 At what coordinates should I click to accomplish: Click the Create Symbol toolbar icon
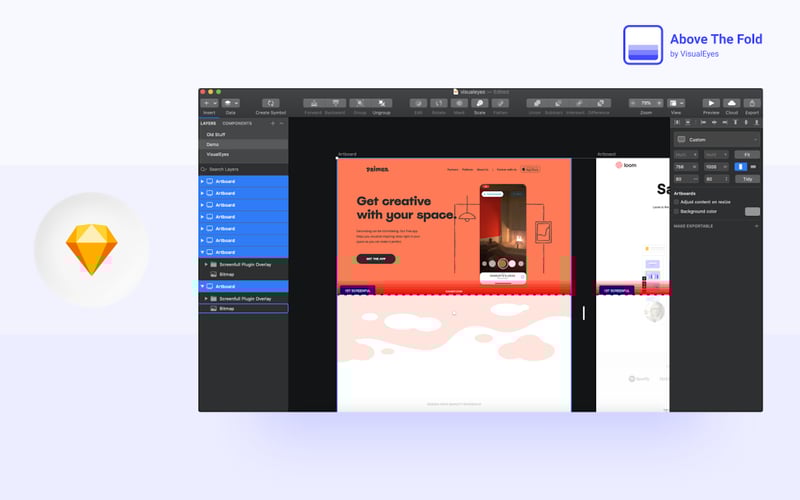270,103
